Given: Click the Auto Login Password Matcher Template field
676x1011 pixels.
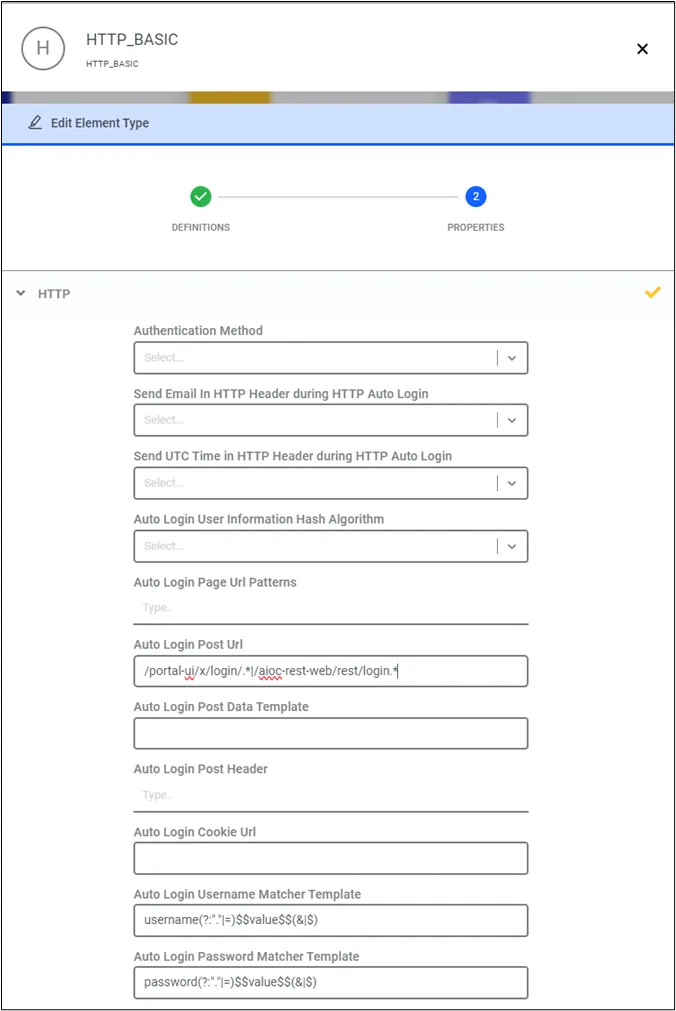Looking at the screenshot, I should (331, 983).
